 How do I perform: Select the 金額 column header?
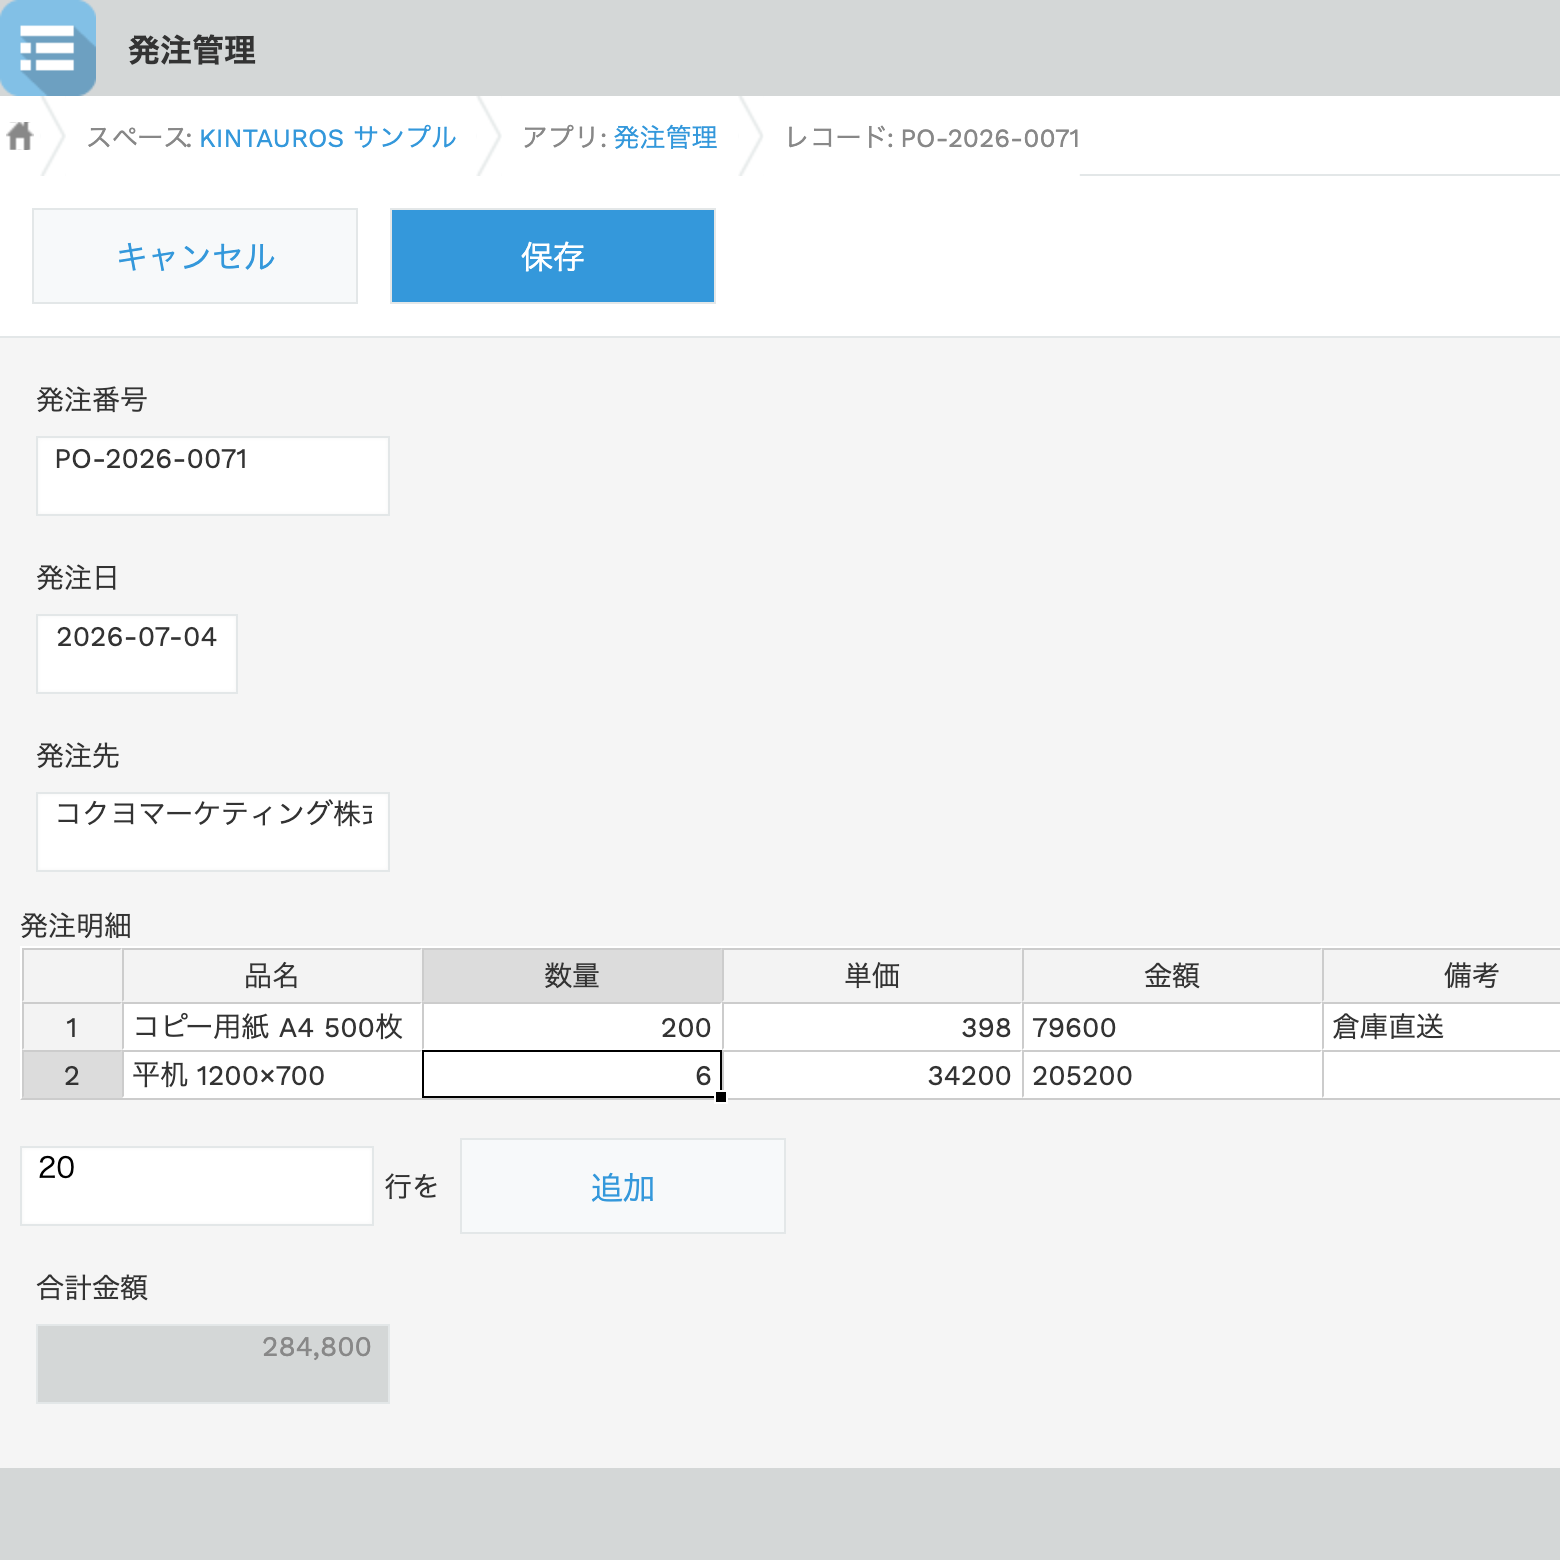coord(1172,976)
